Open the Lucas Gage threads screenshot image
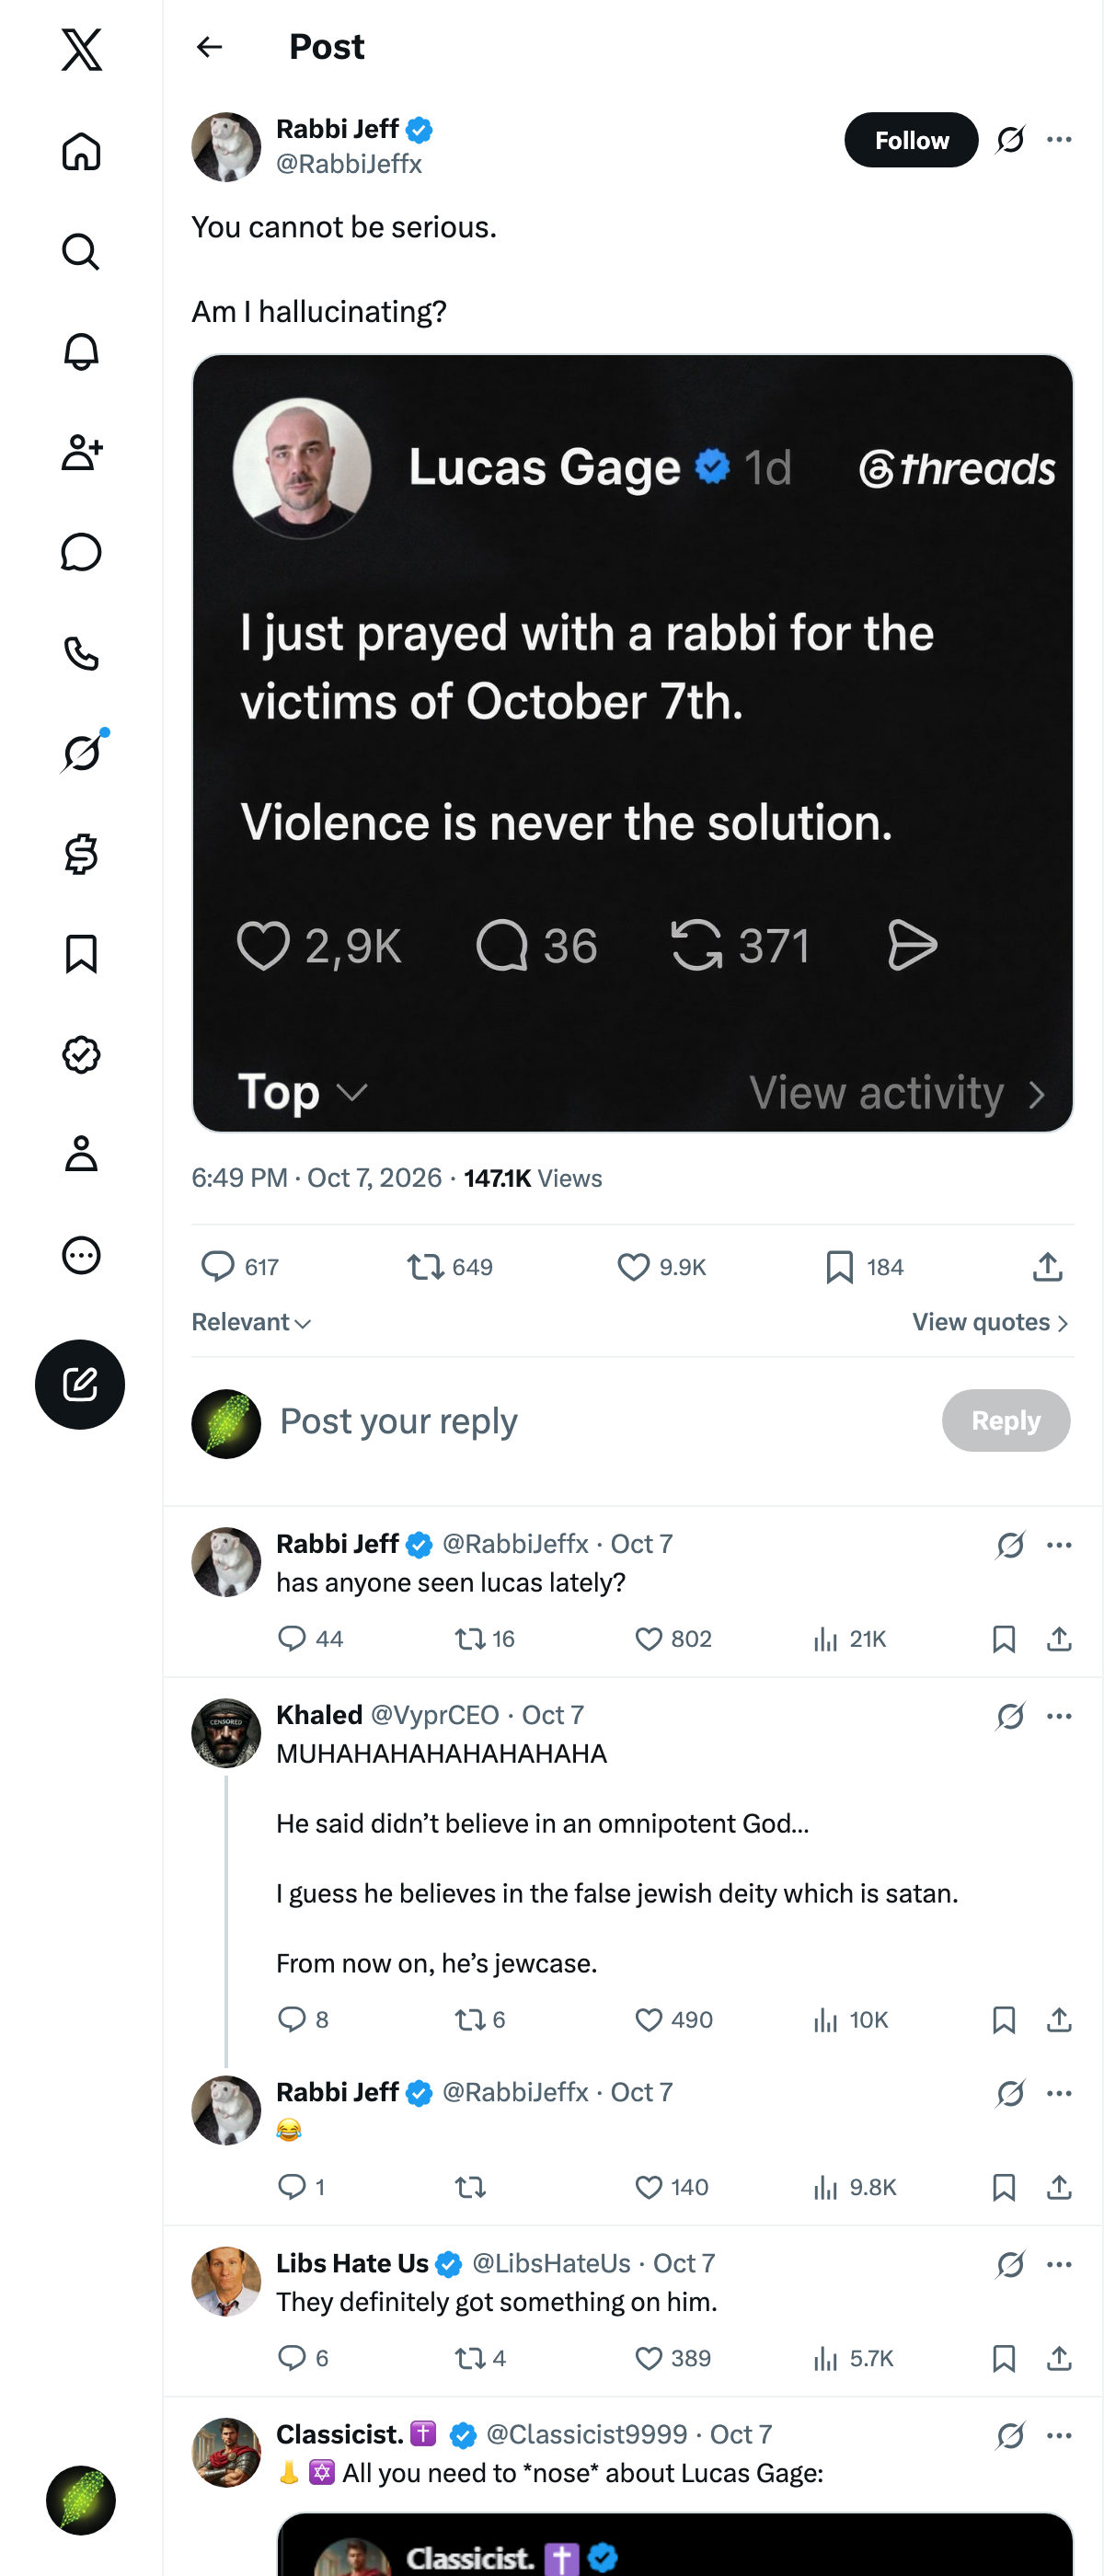Screen dimensions: 1104x2576 tap(632, 743)
